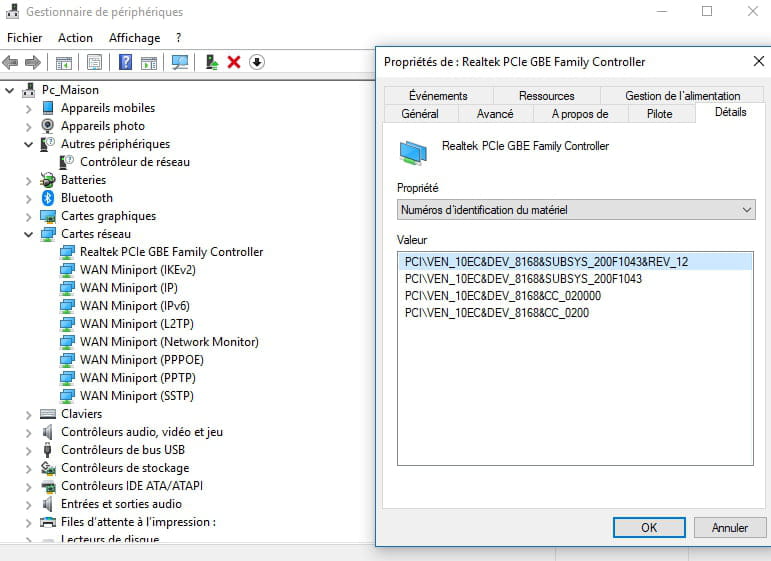Screen dimensions: 771x561
Task: Click the Back arrow toolbar icon
Action: (10, 62)
